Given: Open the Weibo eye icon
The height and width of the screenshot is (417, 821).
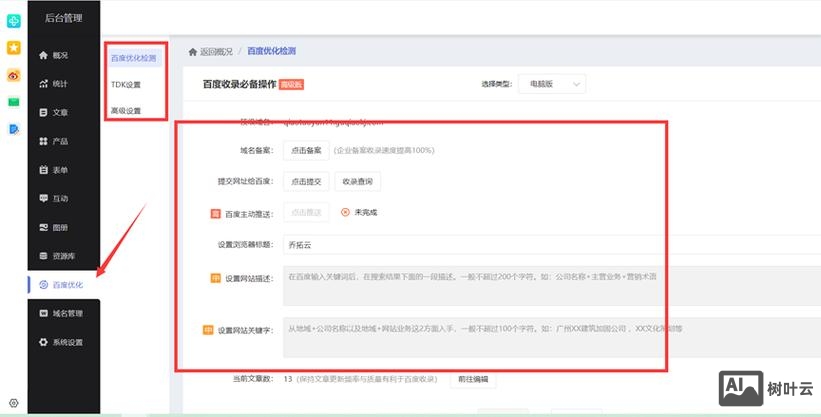Looking at the screenshot, I should pyautogui.click(x=14, y=75).
